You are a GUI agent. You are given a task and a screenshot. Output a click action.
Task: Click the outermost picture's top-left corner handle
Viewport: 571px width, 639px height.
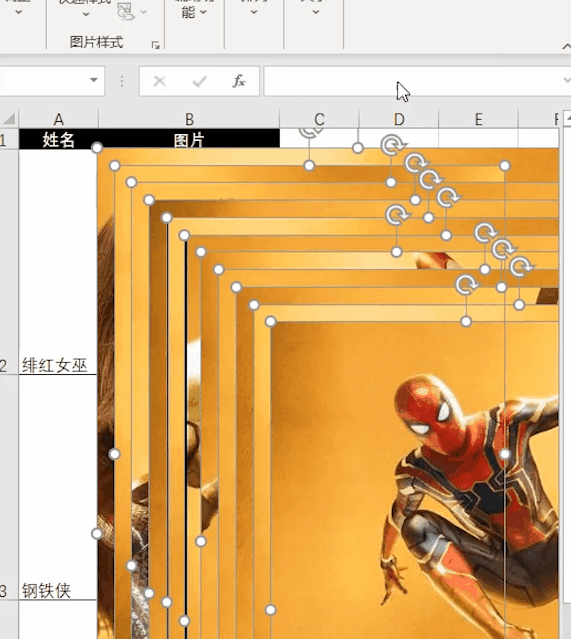(x=97, y=148)
